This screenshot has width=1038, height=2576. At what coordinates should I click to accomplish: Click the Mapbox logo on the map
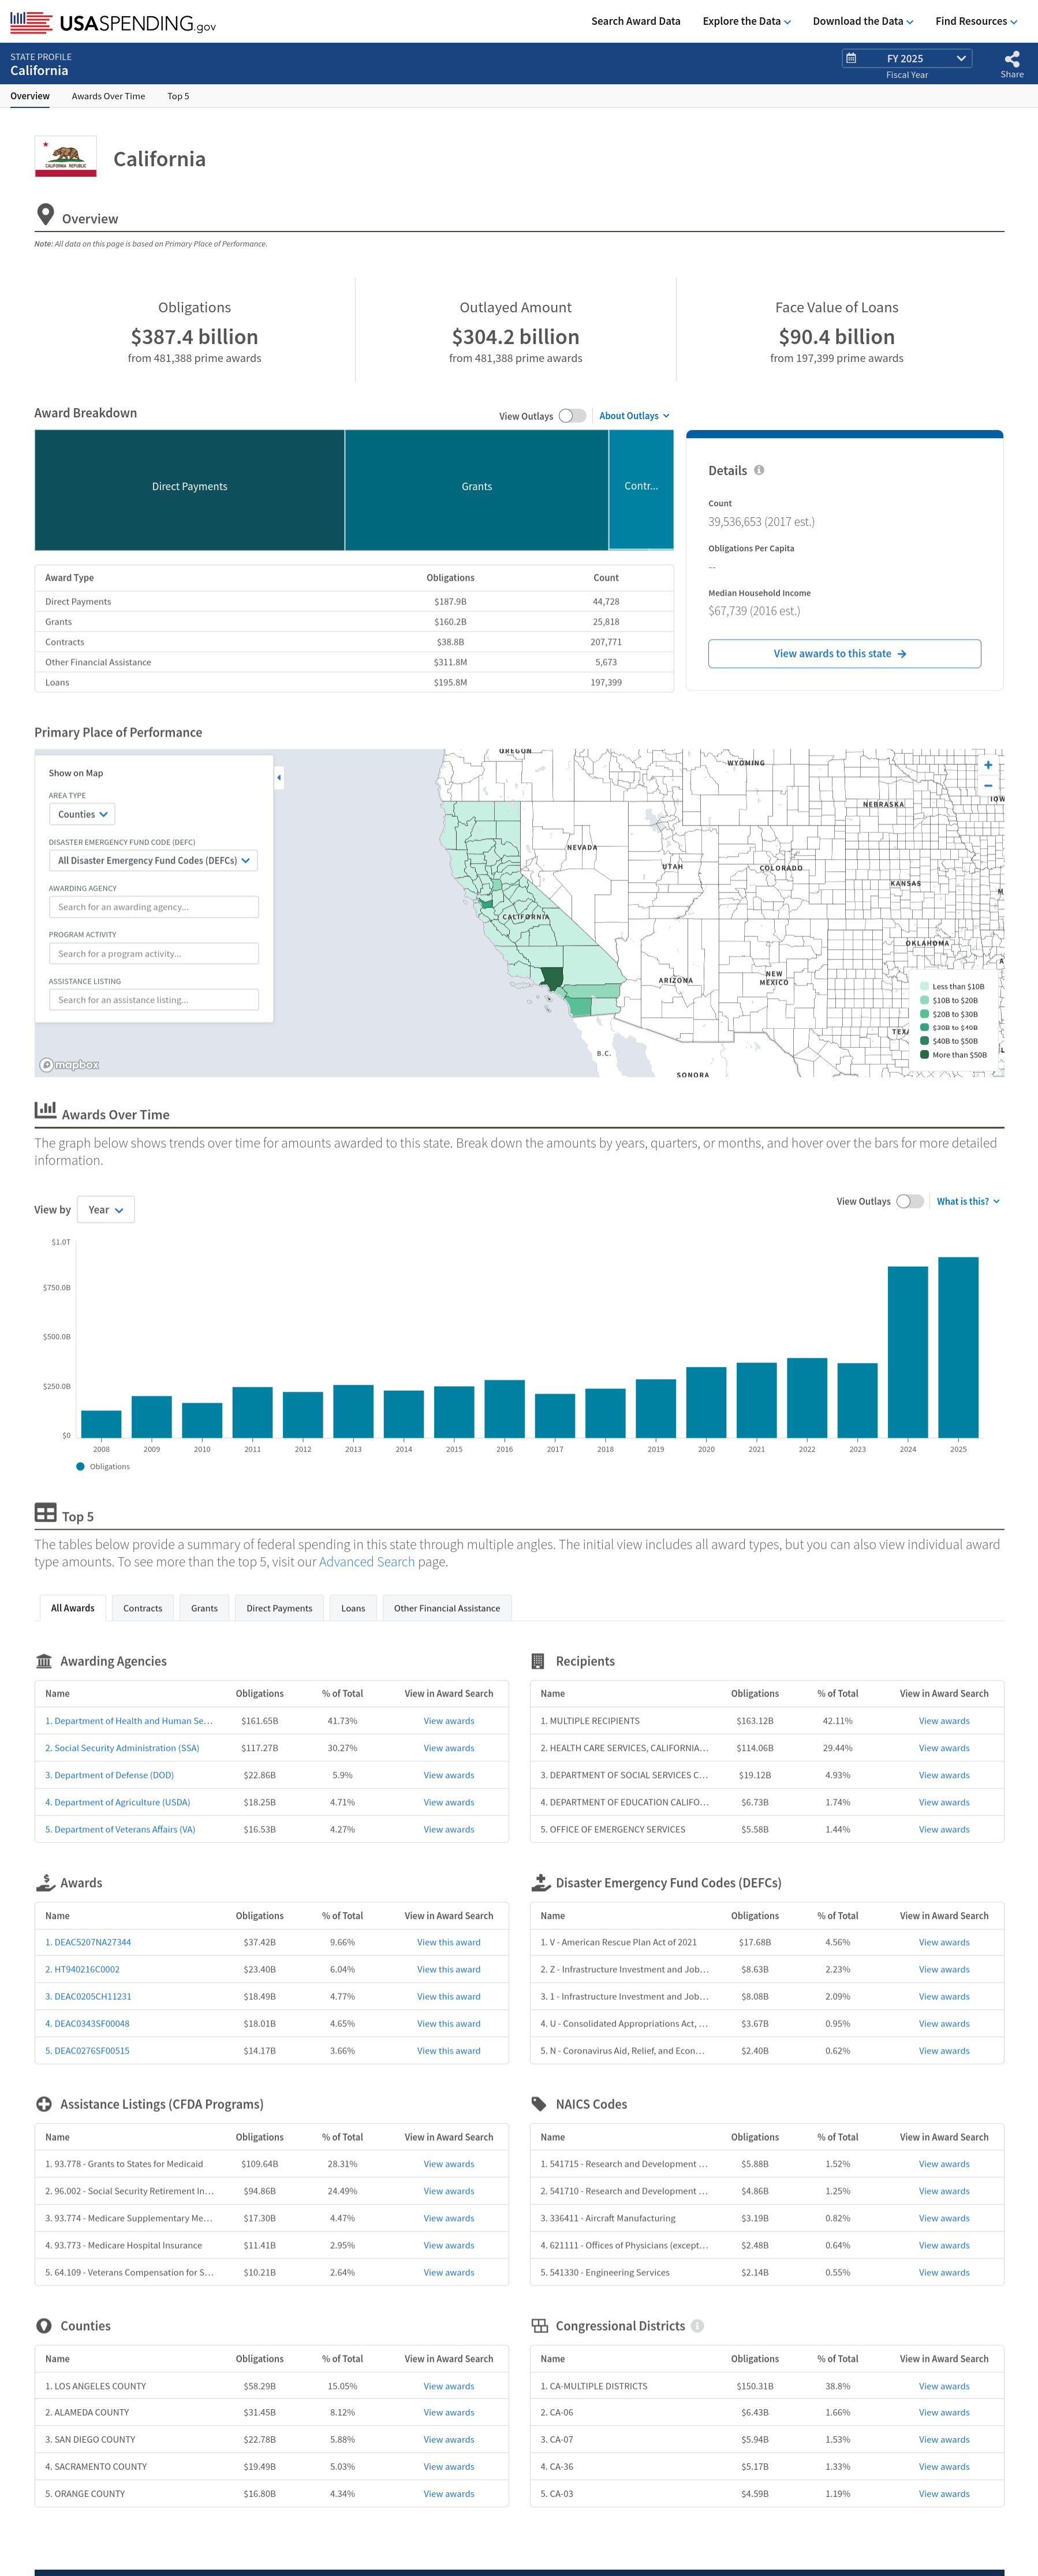click(x=69, y=1065)
